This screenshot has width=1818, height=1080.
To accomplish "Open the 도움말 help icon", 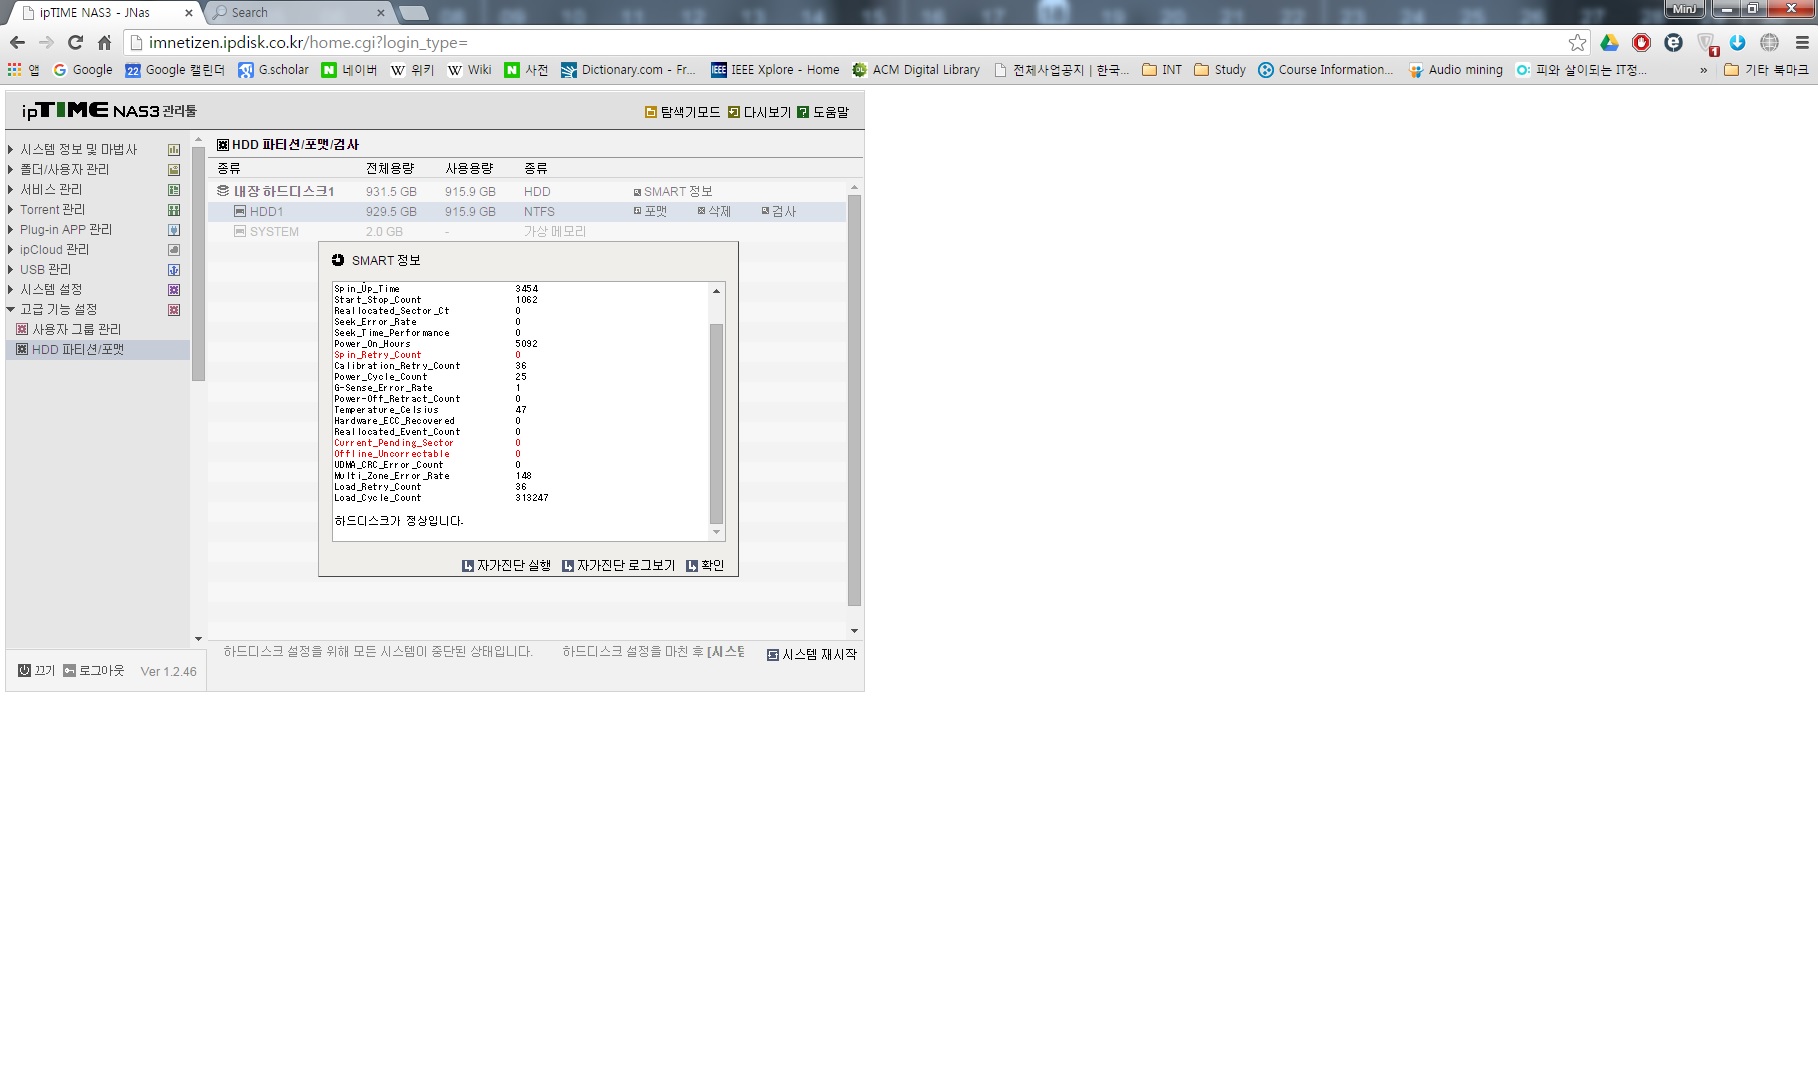I will (x=803, y=112).
